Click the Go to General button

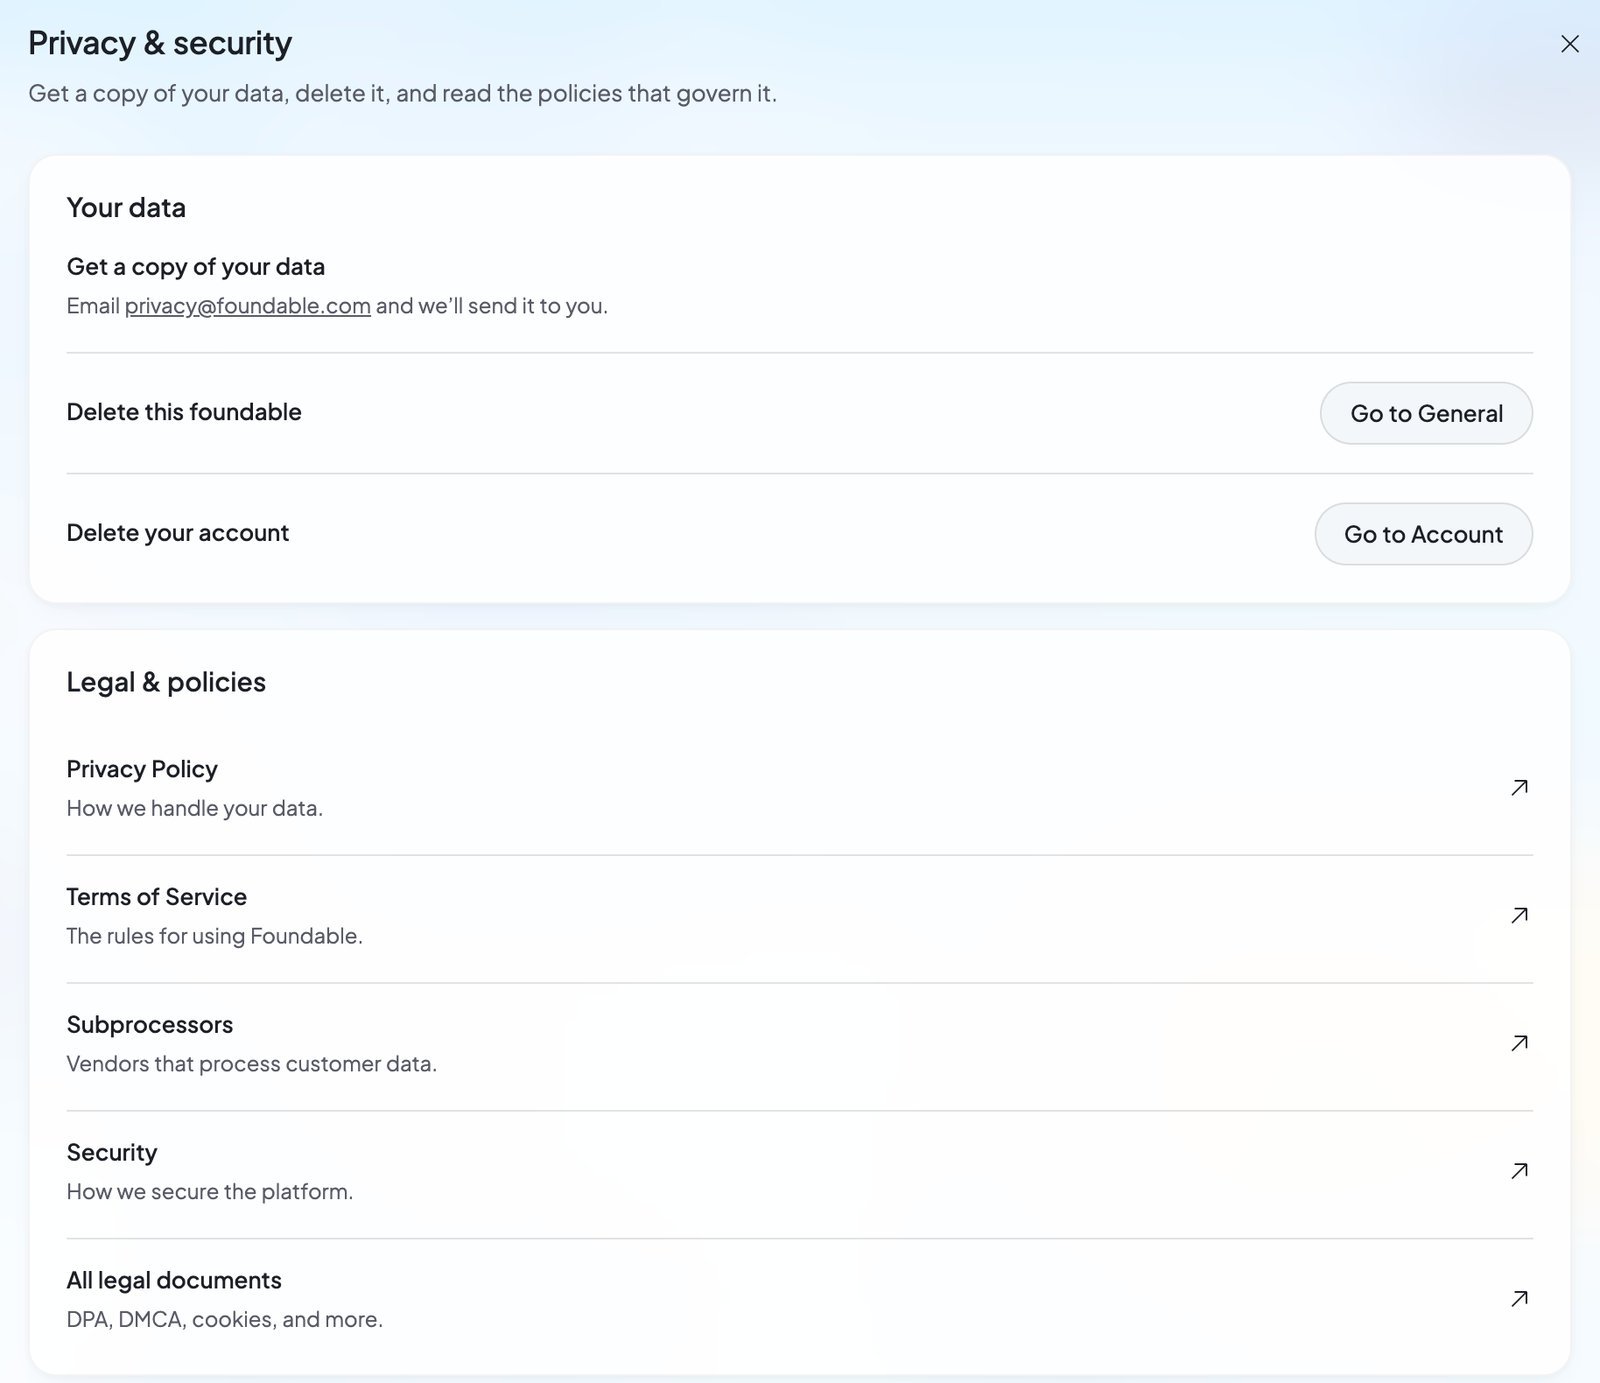pos(1426,413)
